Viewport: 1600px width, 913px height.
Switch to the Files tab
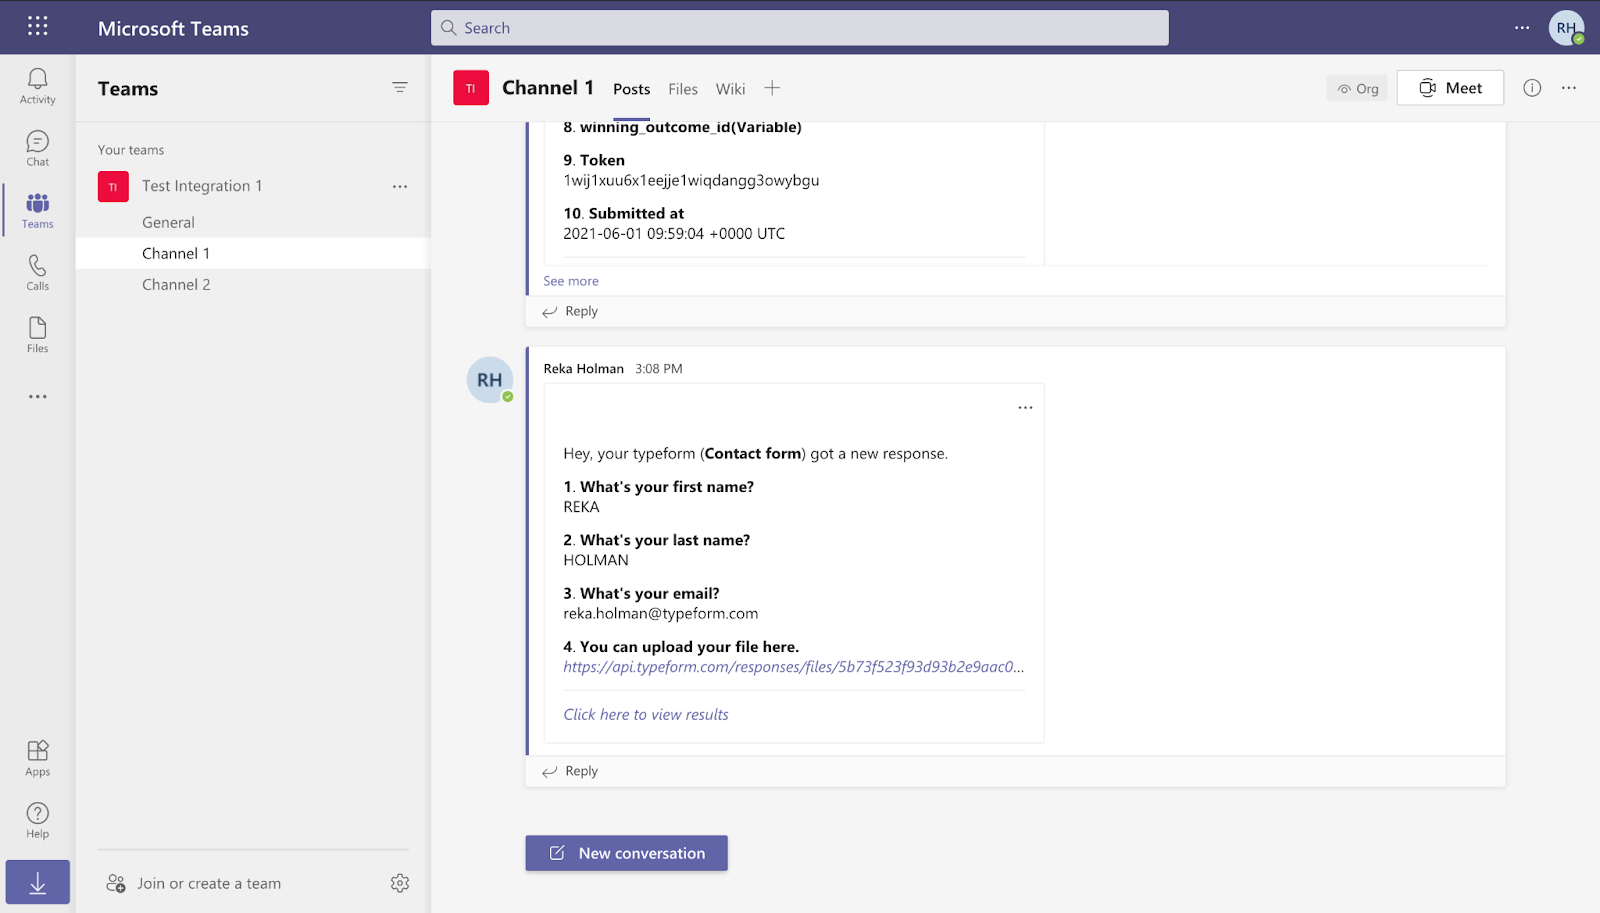[683, 89]
